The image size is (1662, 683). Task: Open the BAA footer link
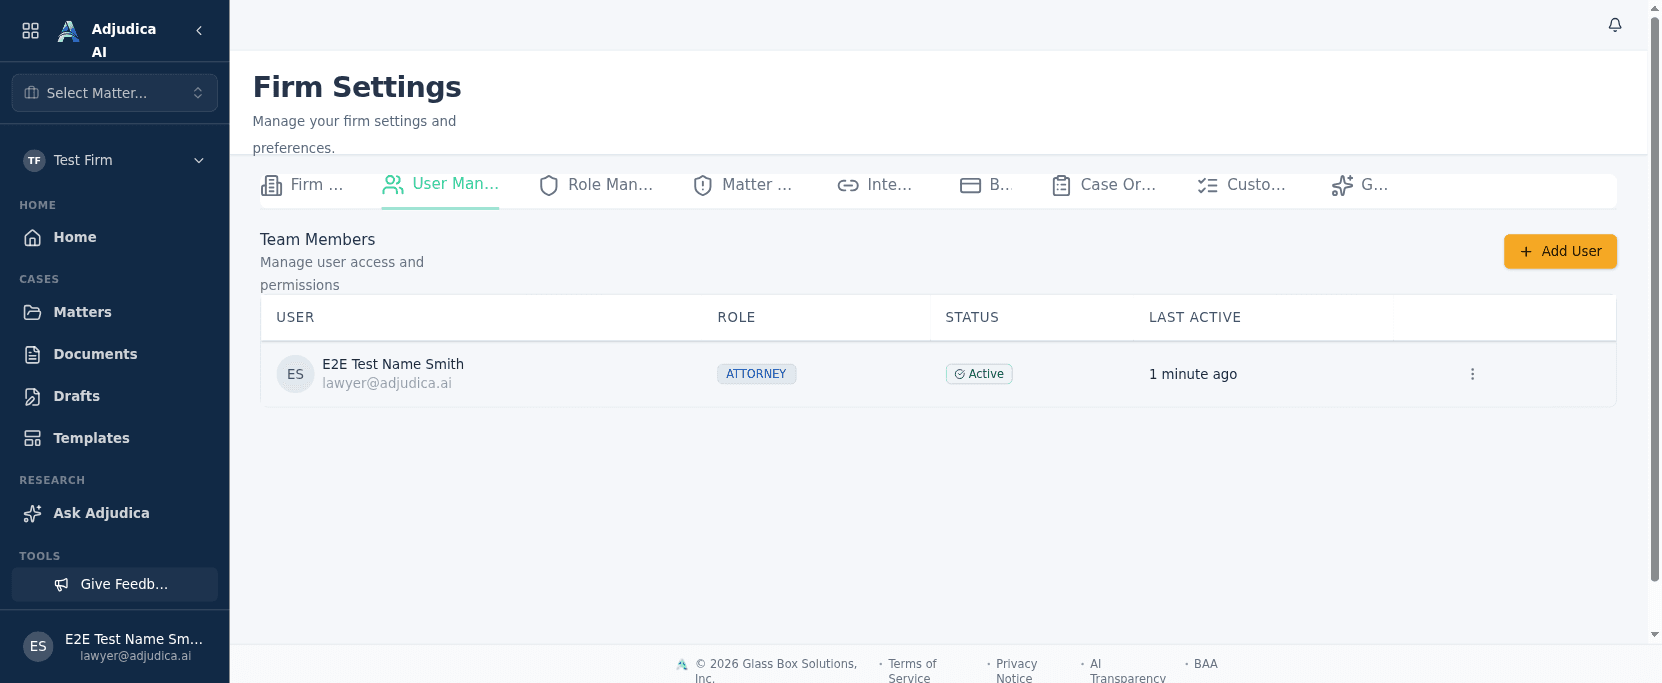pyautogui.click(x=1206, y=664)
